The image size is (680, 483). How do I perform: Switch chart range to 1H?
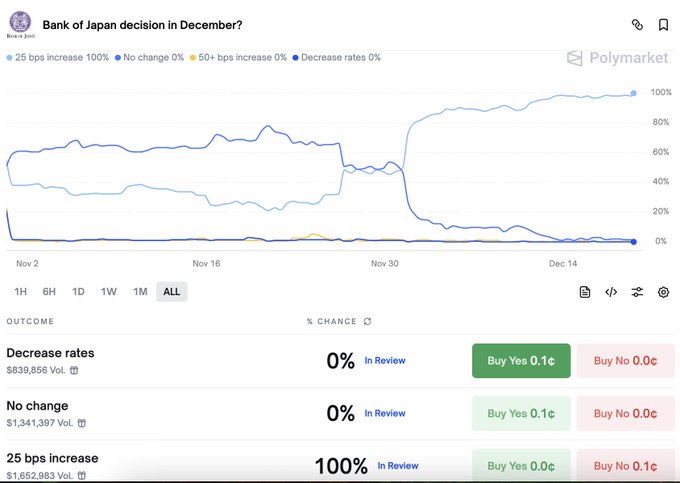tap(20, 292)
